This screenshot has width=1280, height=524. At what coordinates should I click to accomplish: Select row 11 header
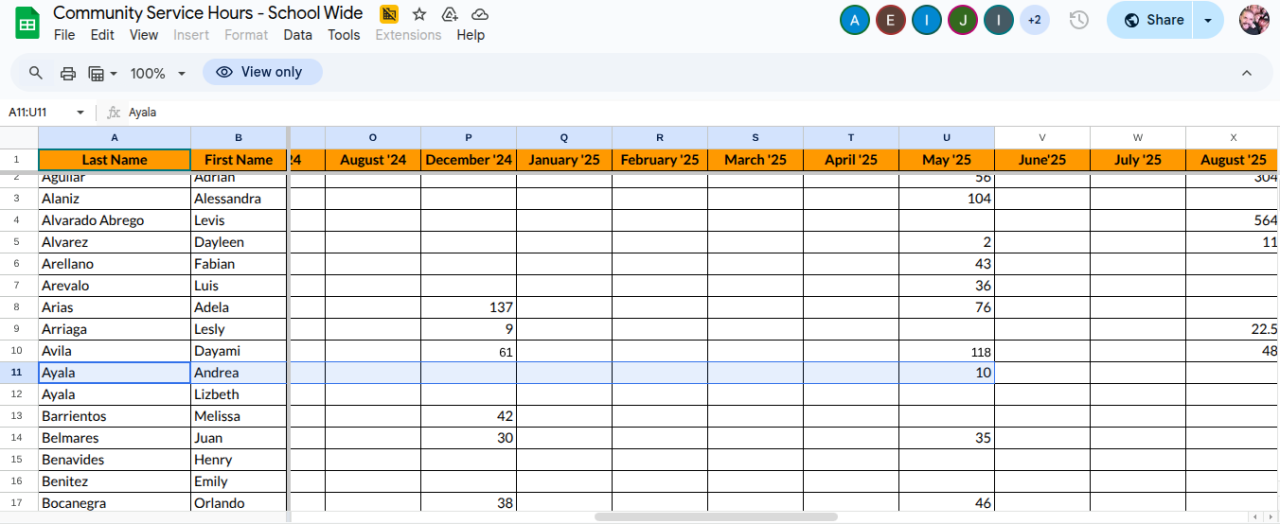click(19, 372)
